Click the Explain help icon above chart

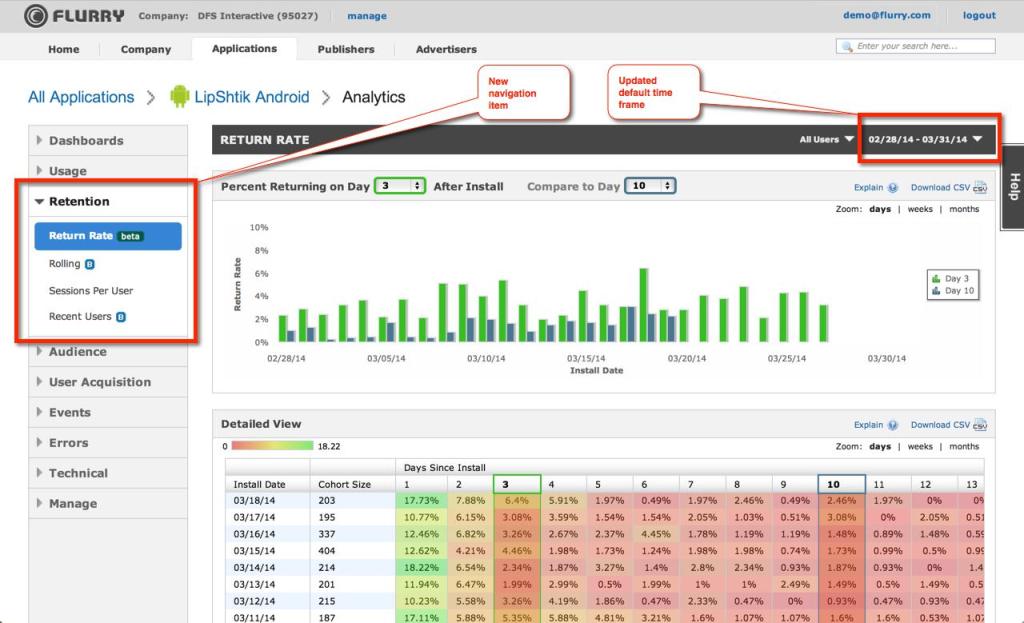point(892,187)
